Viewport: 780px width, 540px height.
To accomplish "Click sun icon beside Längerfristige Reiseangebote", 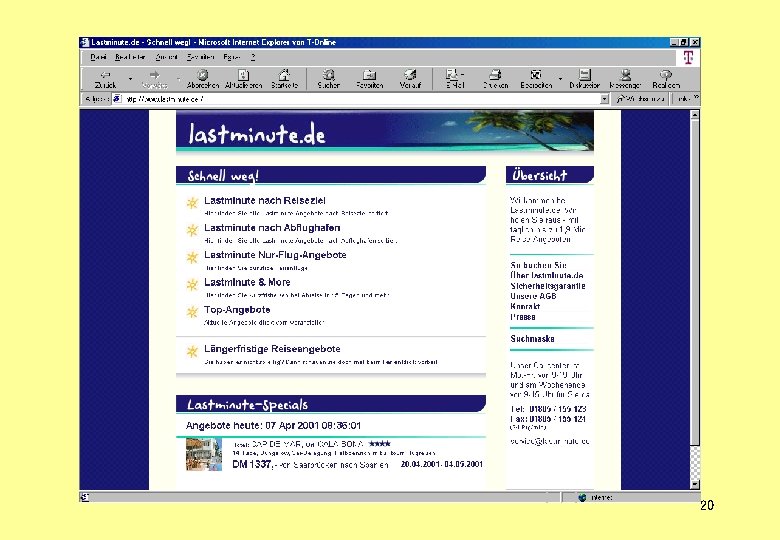I will click(192, 352).
